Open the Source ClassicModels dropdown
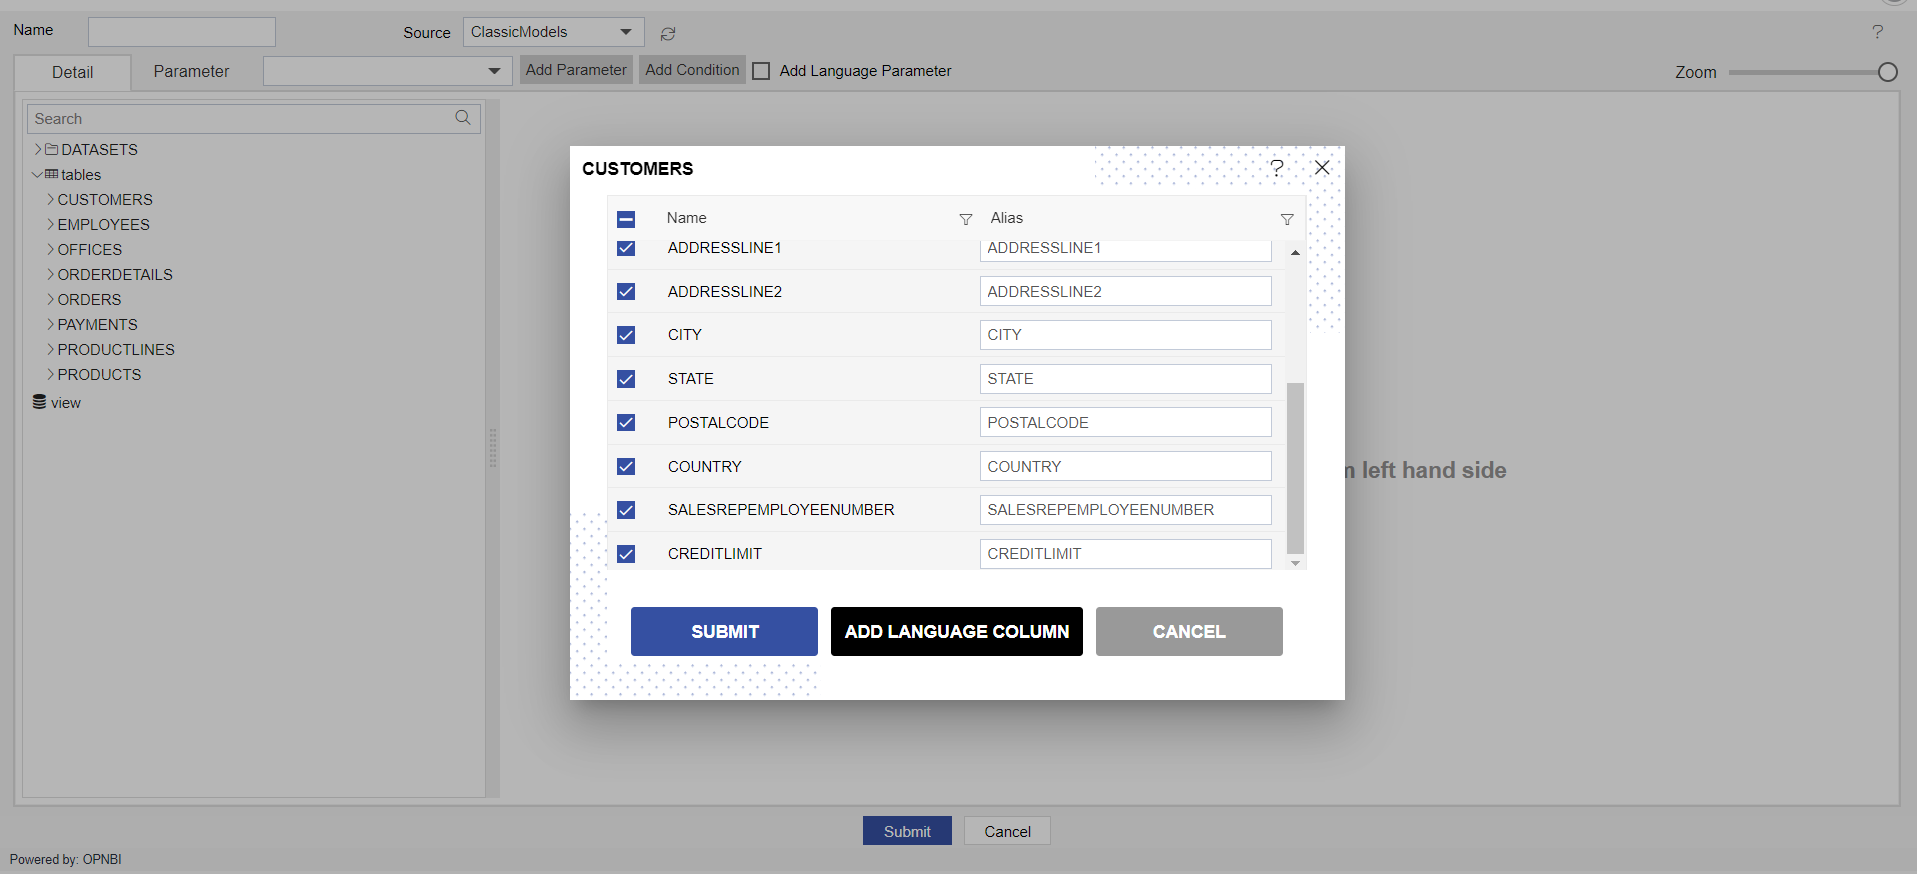This screenshot has height=874, width=1917. 553,32
